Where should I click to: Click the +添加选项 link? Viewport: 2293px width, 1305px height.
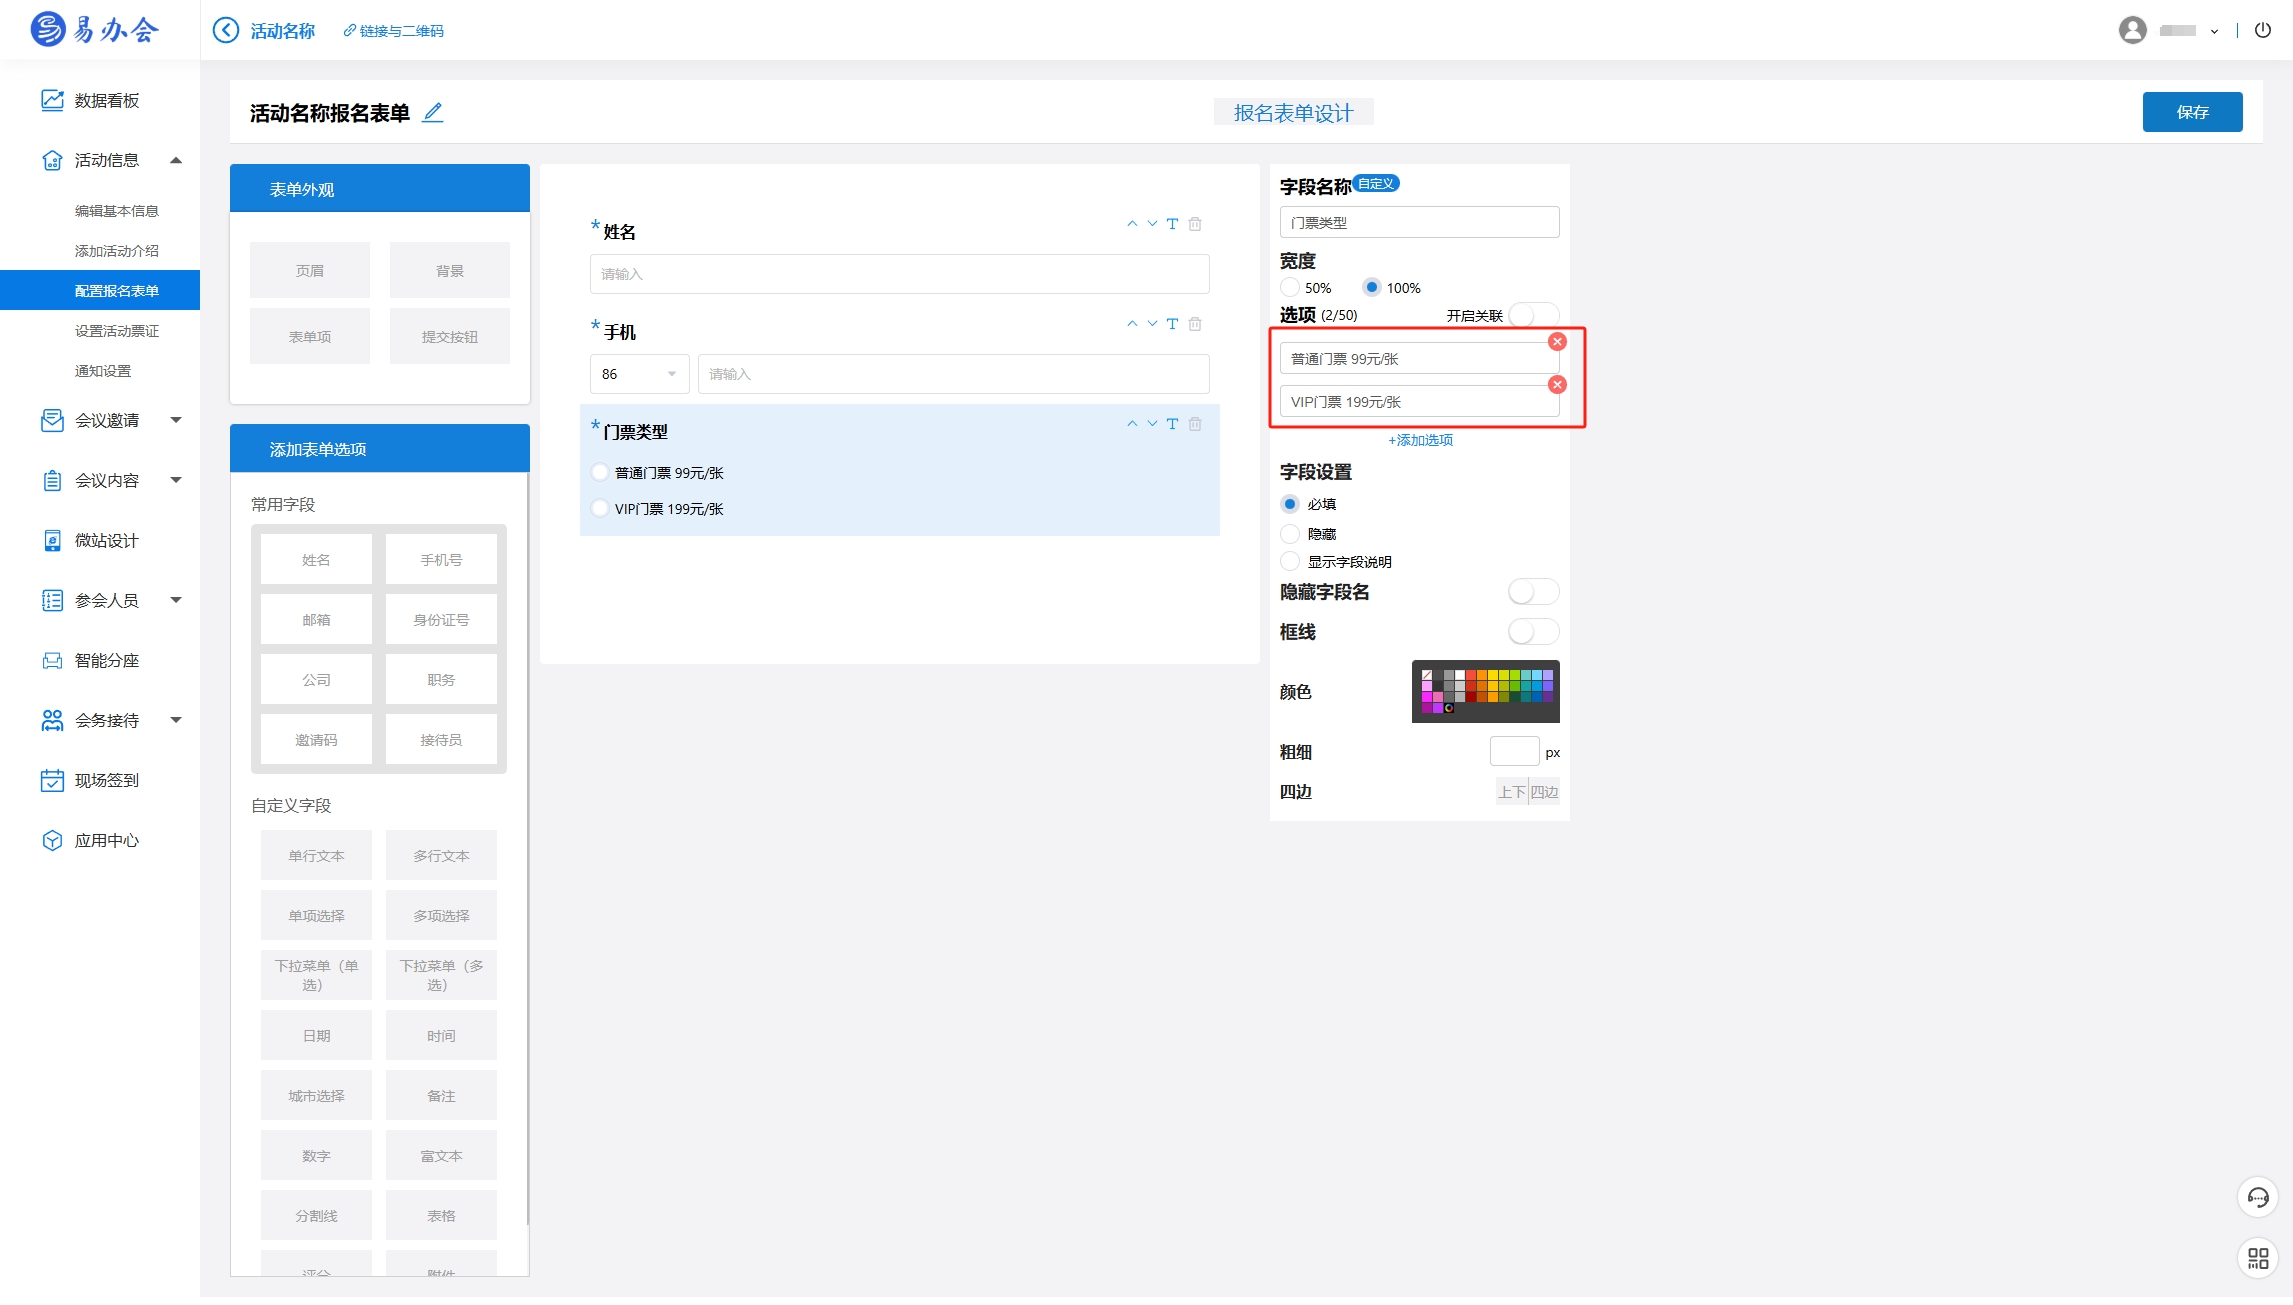[1420, 440]
